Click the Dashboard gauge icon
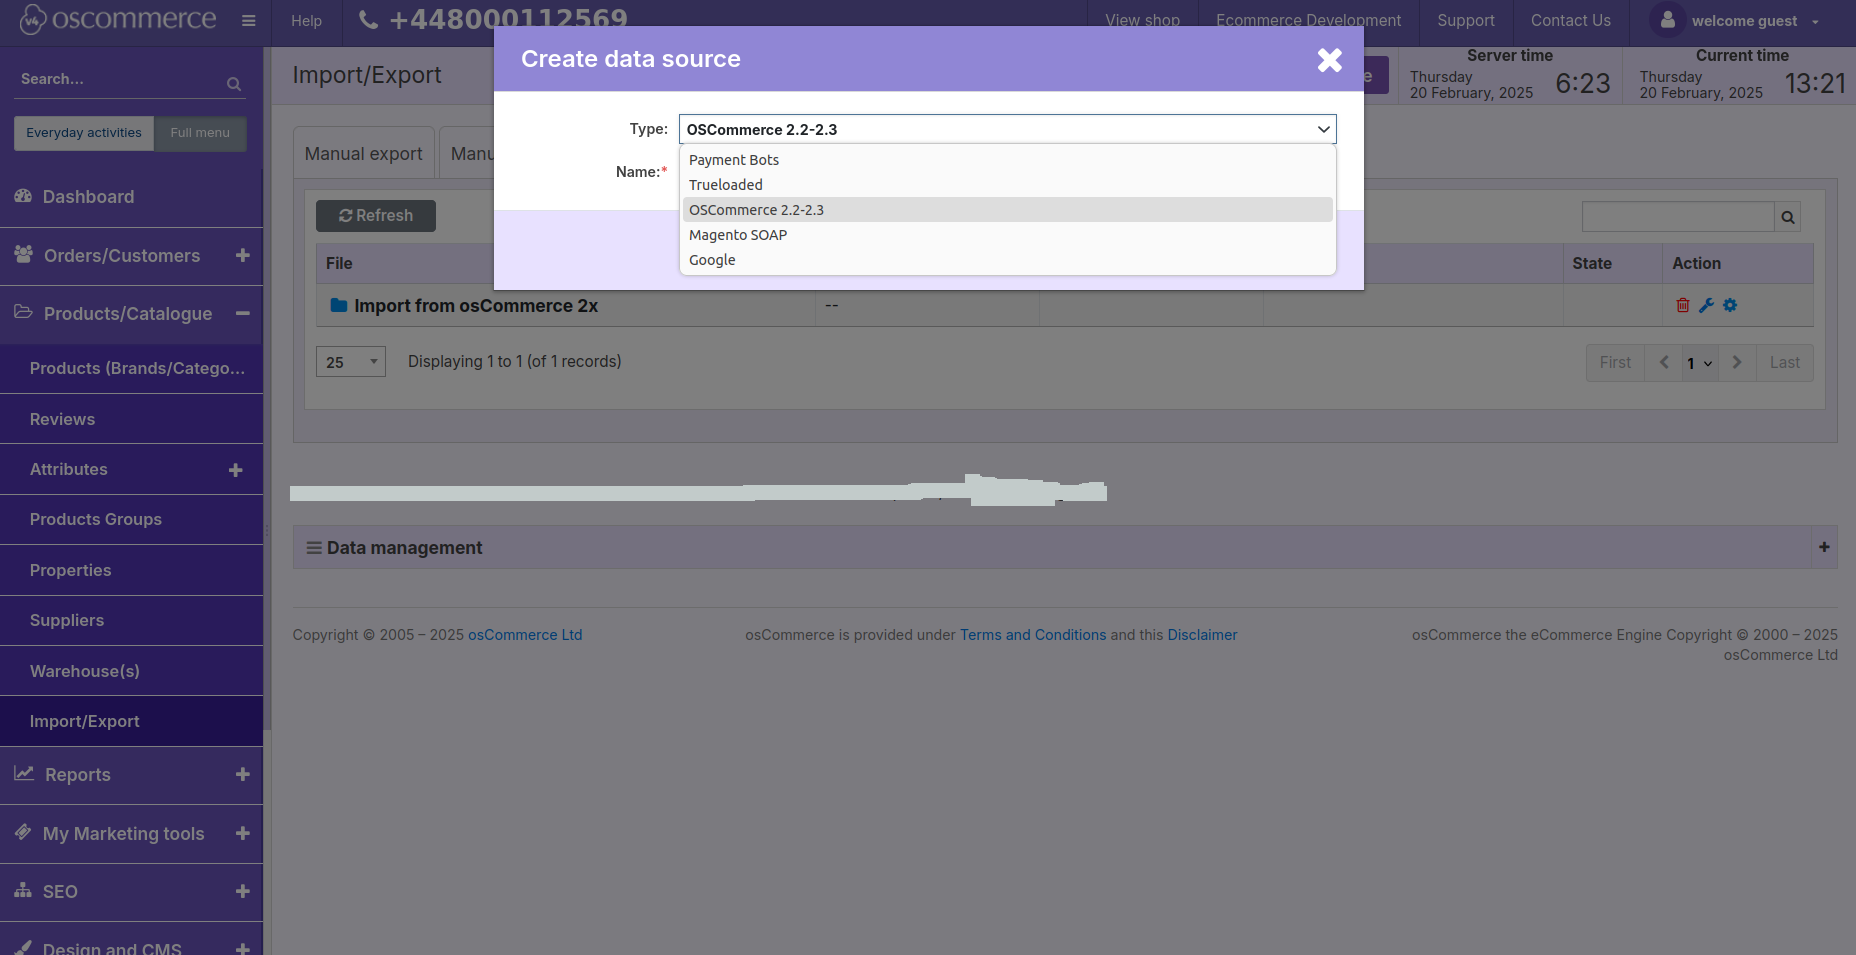Viewport: 1856px width, 955px height. [x=23, y=196]
